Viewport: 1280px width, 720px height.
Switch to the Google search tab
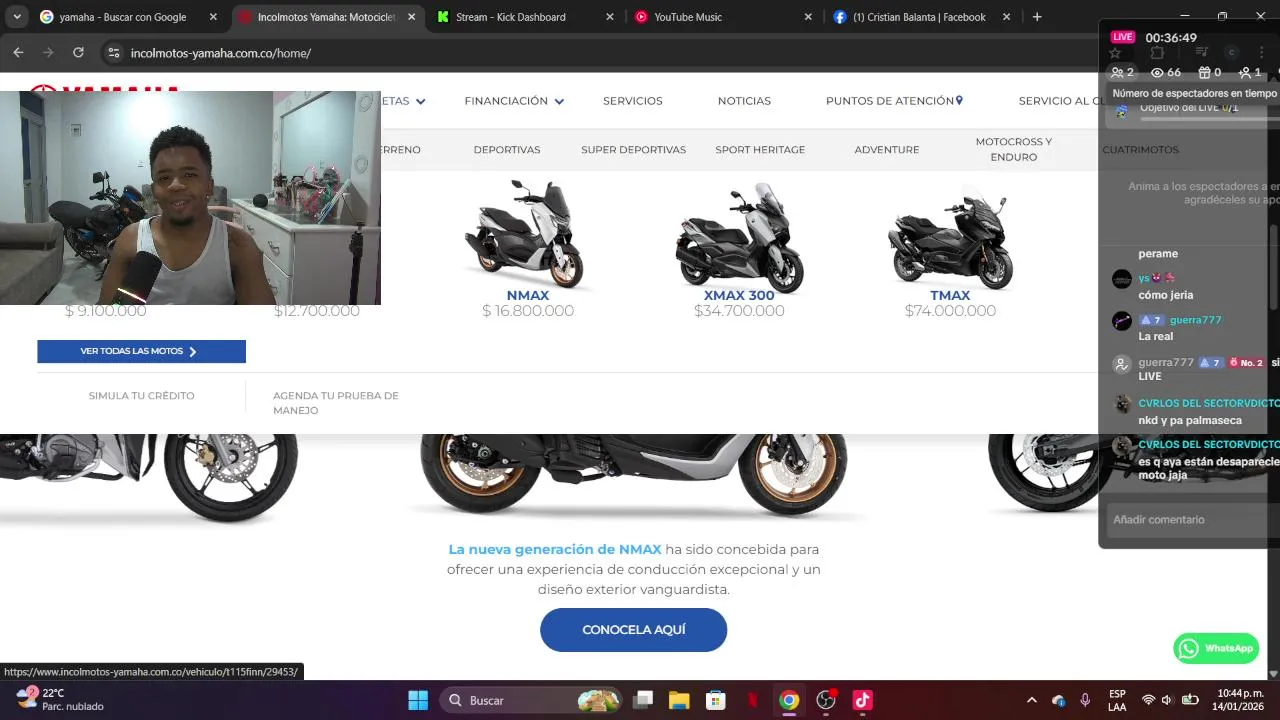(x=129, y=17)
